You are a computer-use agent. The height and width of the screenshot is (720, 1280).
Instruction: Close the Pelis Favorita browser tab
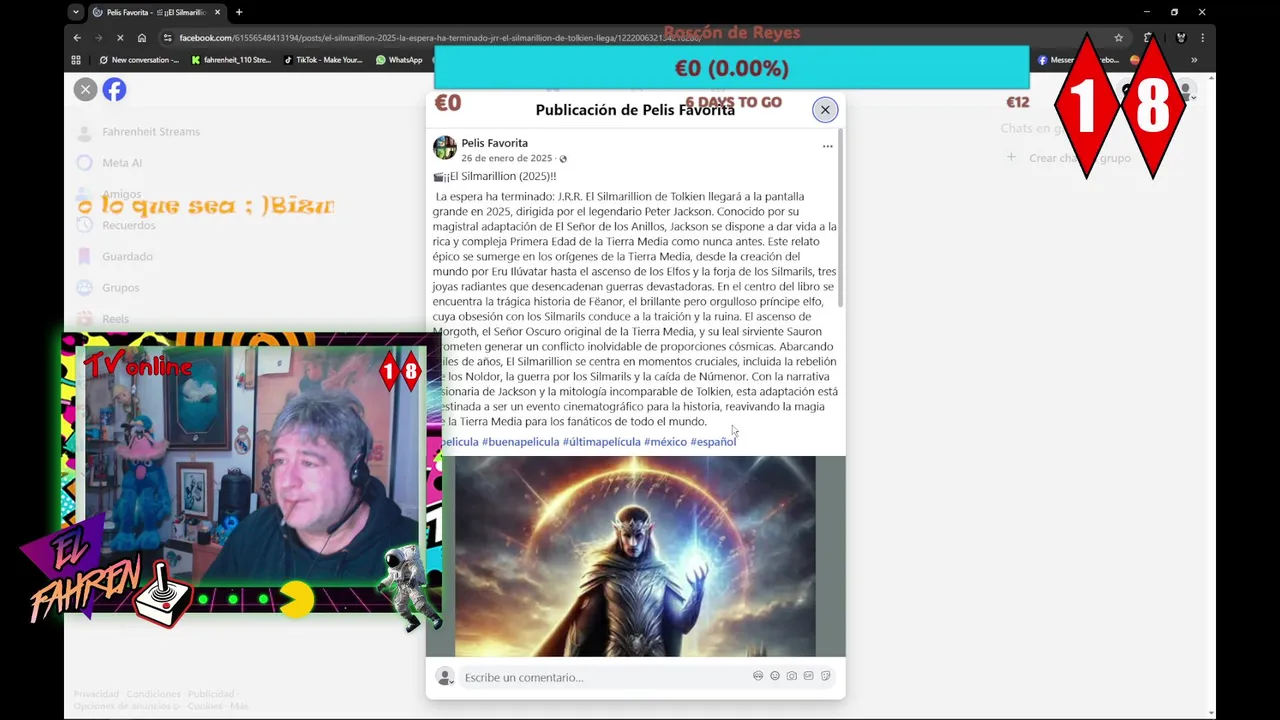tap(217, 12)
